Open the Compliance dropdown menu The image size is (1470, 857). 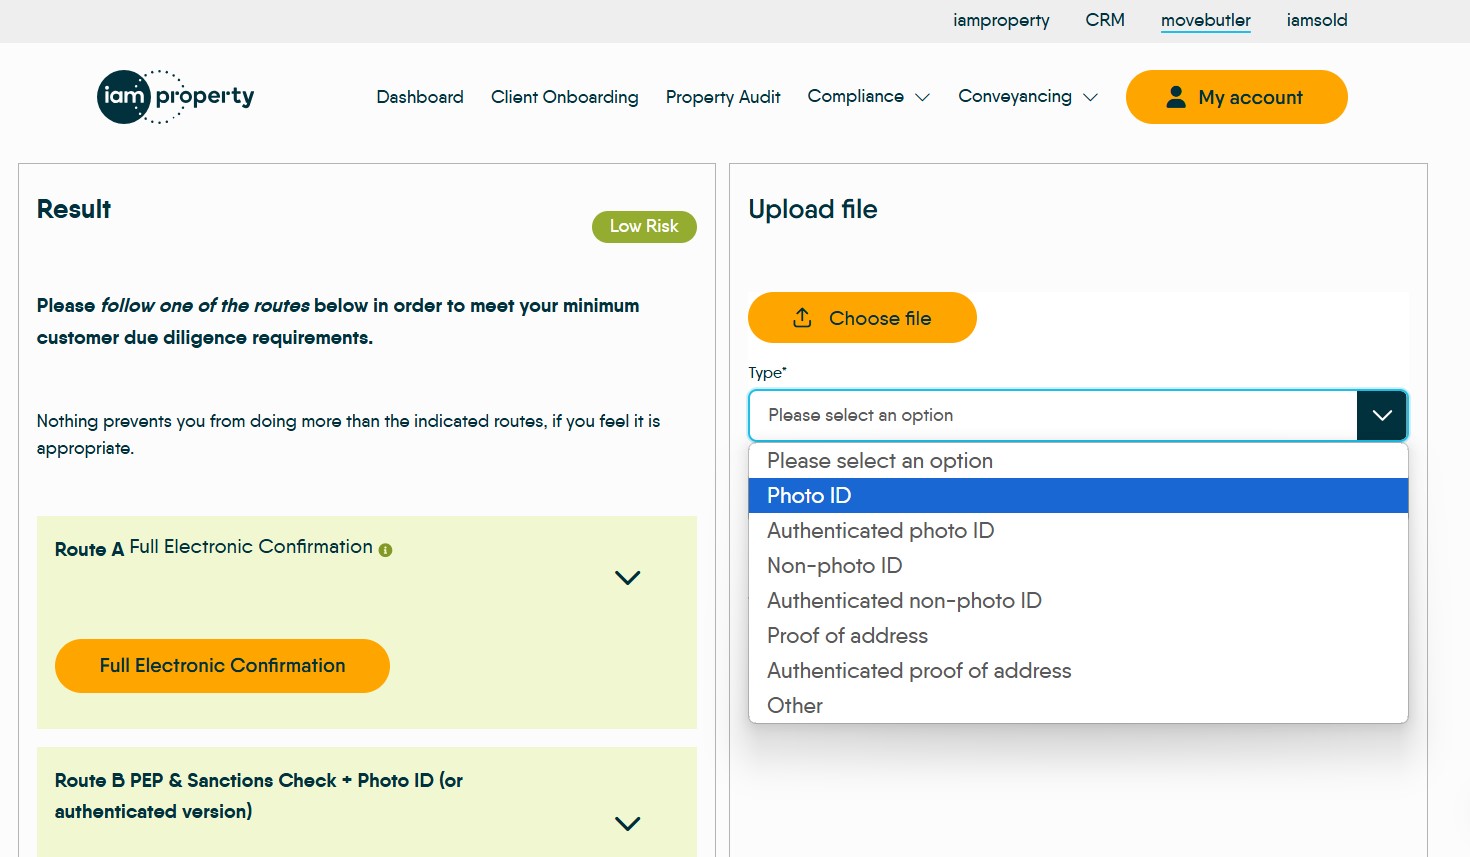coord(868,97)
